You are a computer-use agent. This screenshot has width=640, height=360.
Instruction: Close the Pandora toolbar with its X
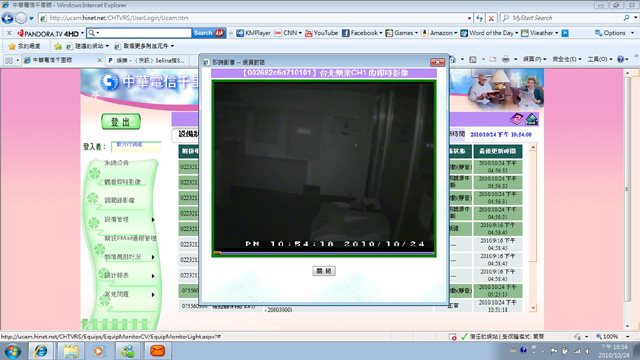(9, 33)
